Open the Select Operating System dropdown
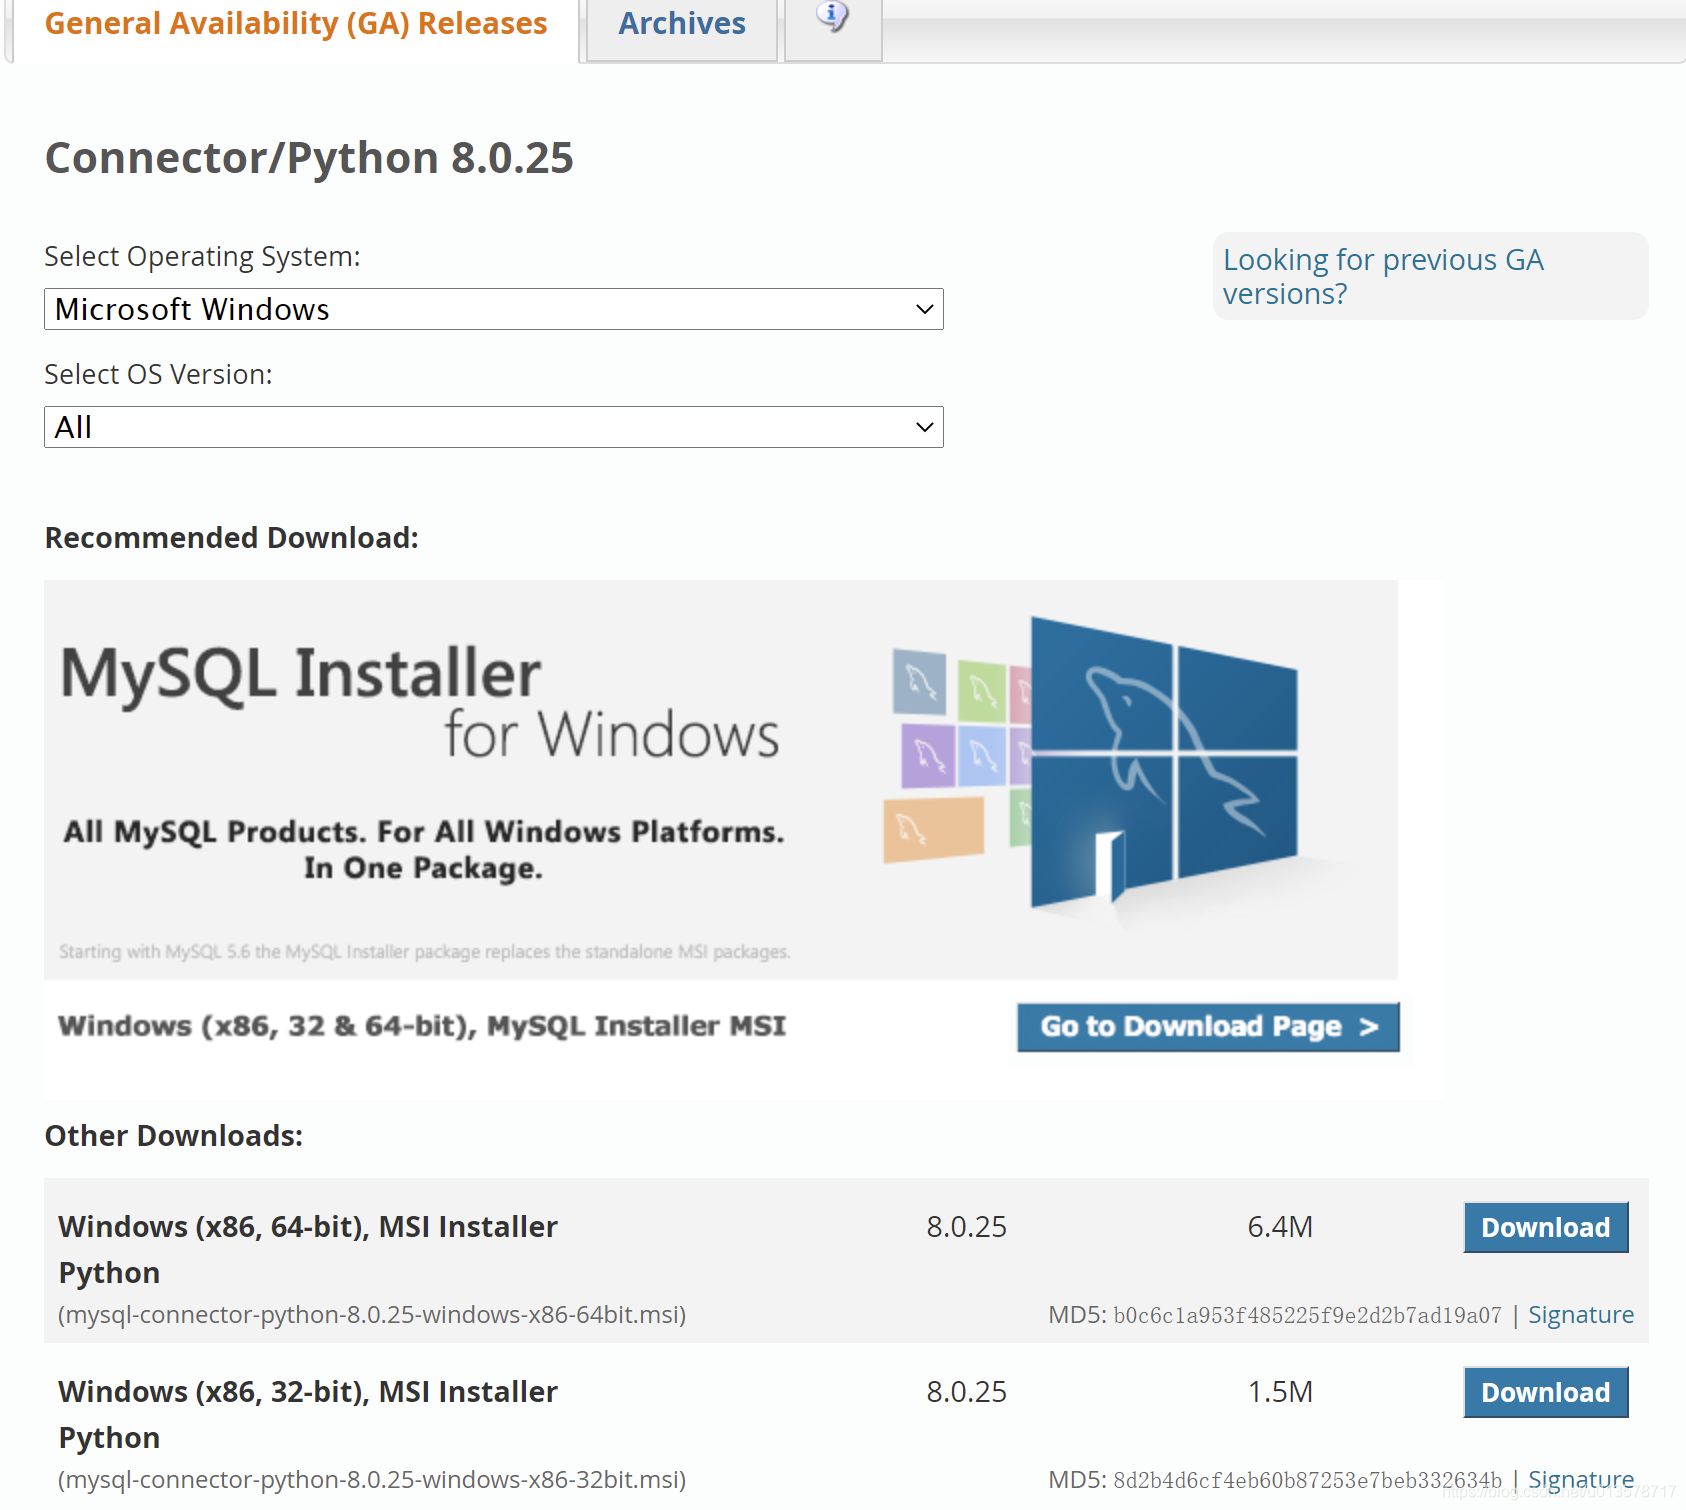 pos(494,309)
